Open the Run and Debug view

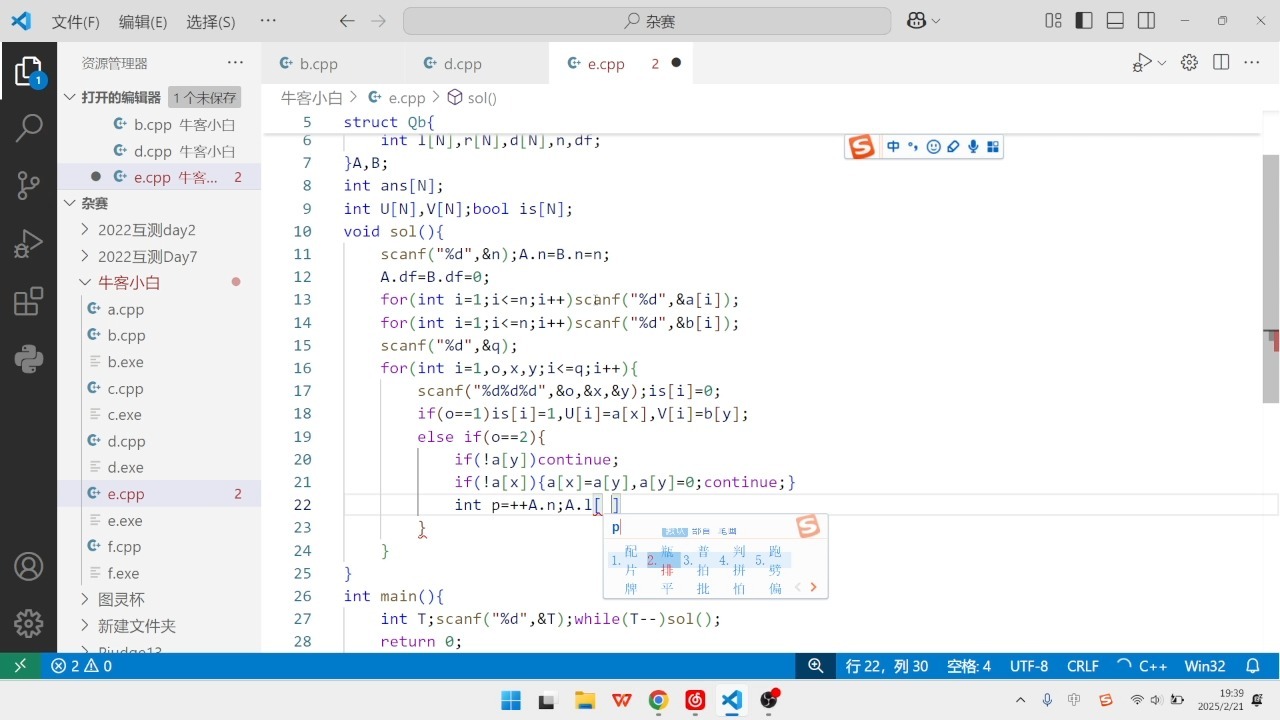click(28, 243)
